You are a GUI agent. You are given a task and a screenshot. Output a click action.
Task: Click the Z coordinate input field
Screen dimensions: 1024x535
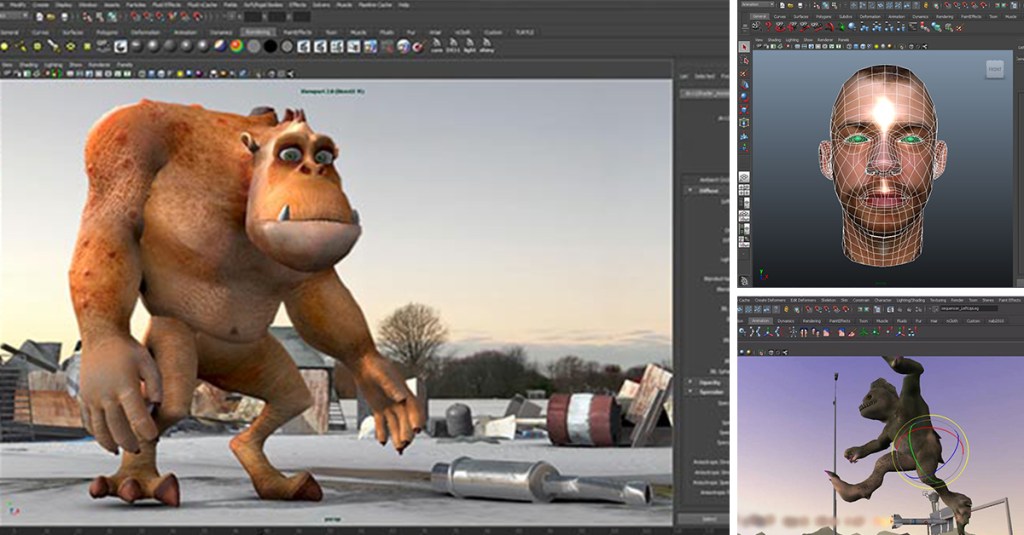tap(302, 16)
